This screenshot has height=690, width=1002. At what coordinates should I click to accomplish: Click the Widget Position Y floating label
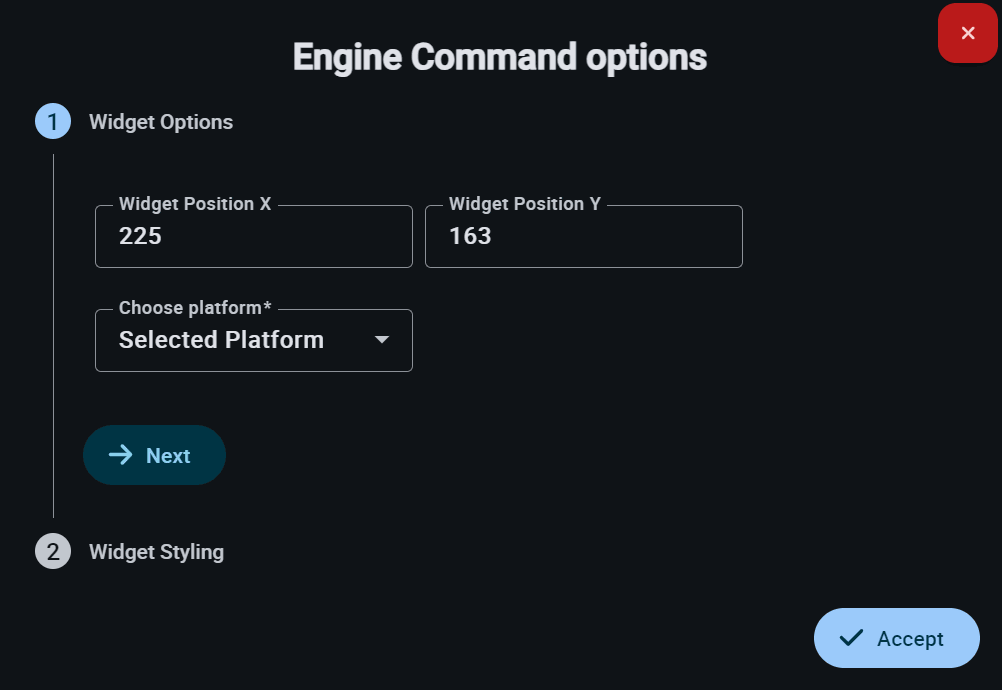click(525, 204)
